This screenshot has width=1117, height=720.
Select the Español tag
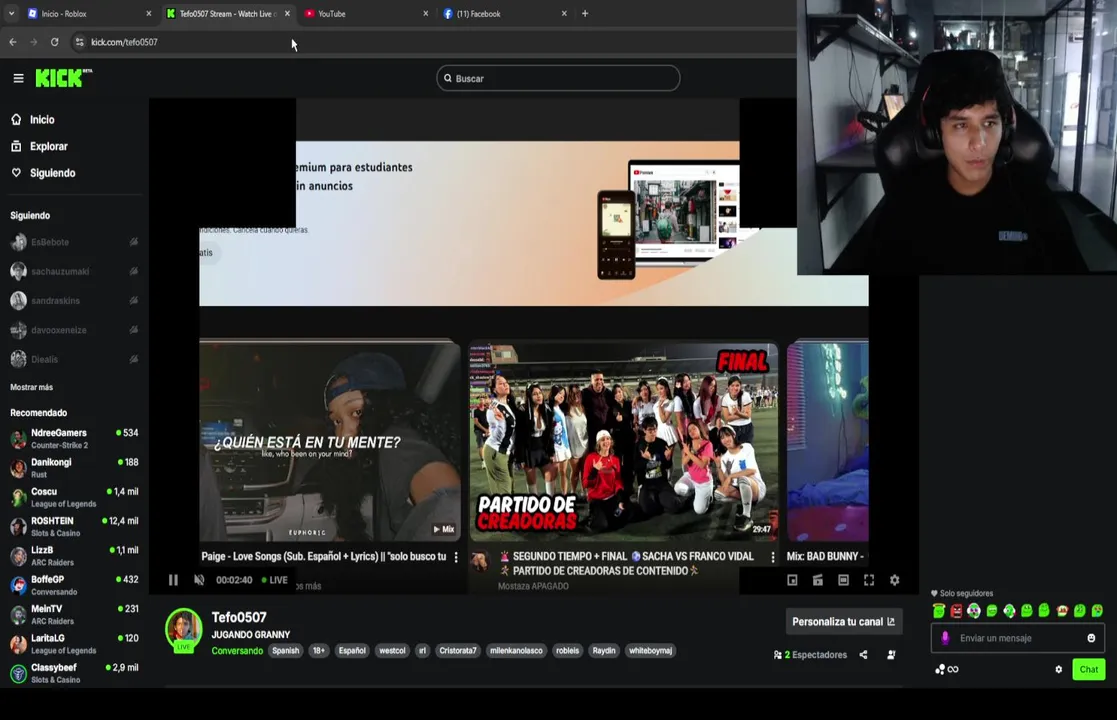(352, 651)
